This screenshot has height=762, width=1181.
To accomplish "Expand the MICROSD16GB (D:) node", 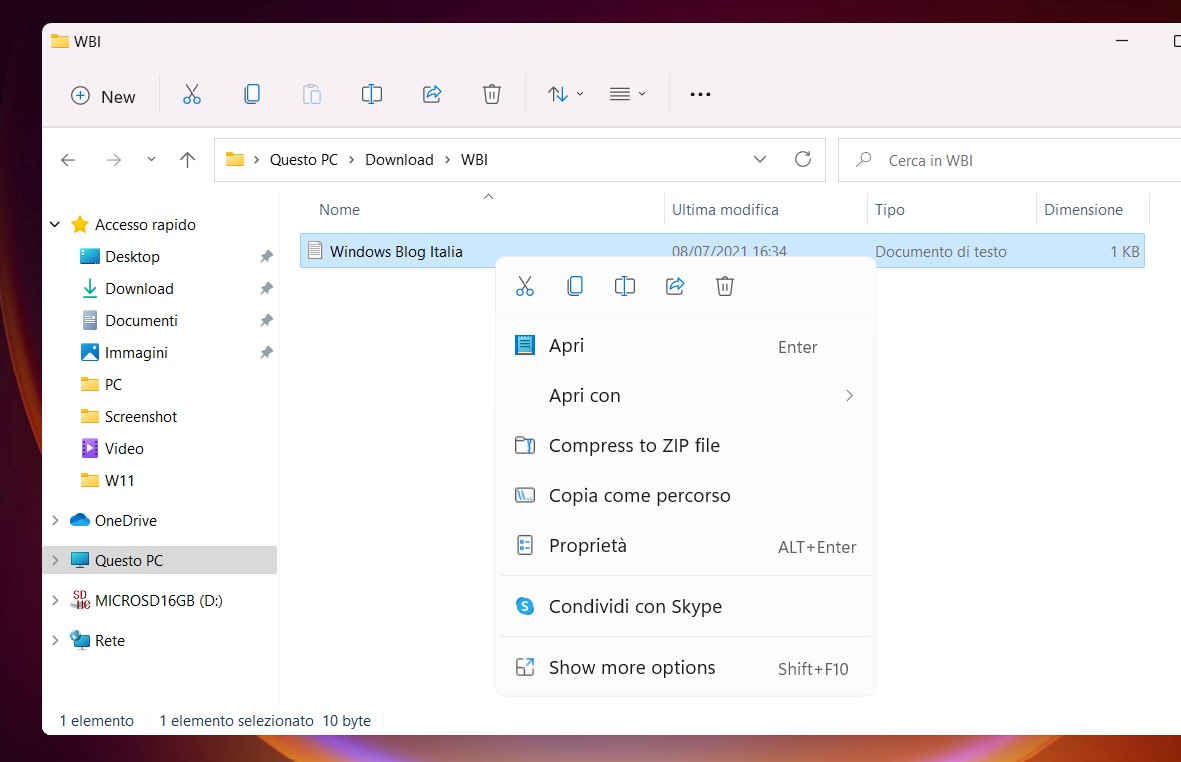I will (55, 600).
